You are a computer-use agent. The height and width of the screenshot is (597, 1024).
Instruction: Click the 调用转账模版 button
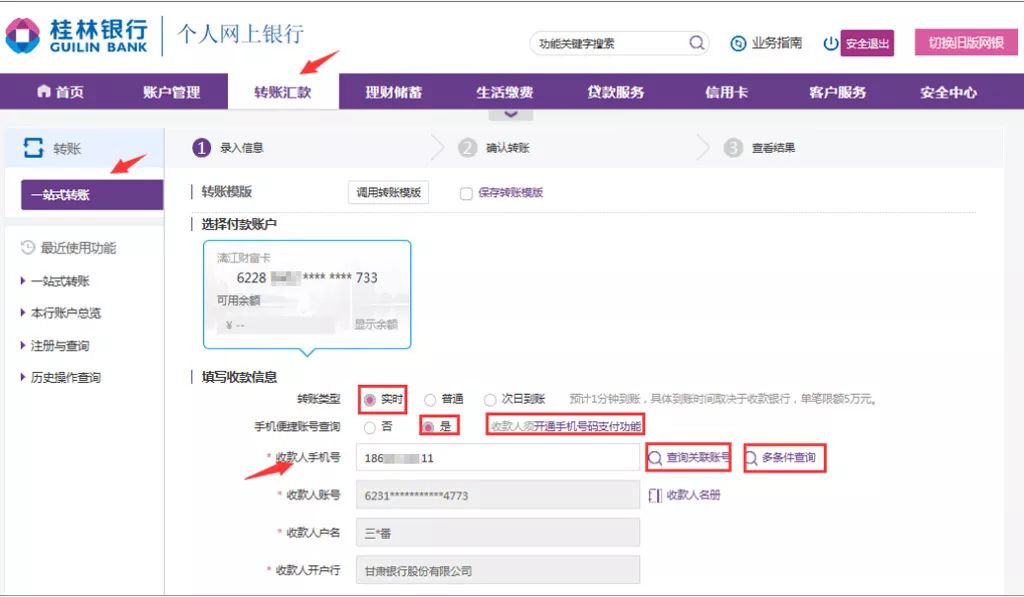(388, 193)
